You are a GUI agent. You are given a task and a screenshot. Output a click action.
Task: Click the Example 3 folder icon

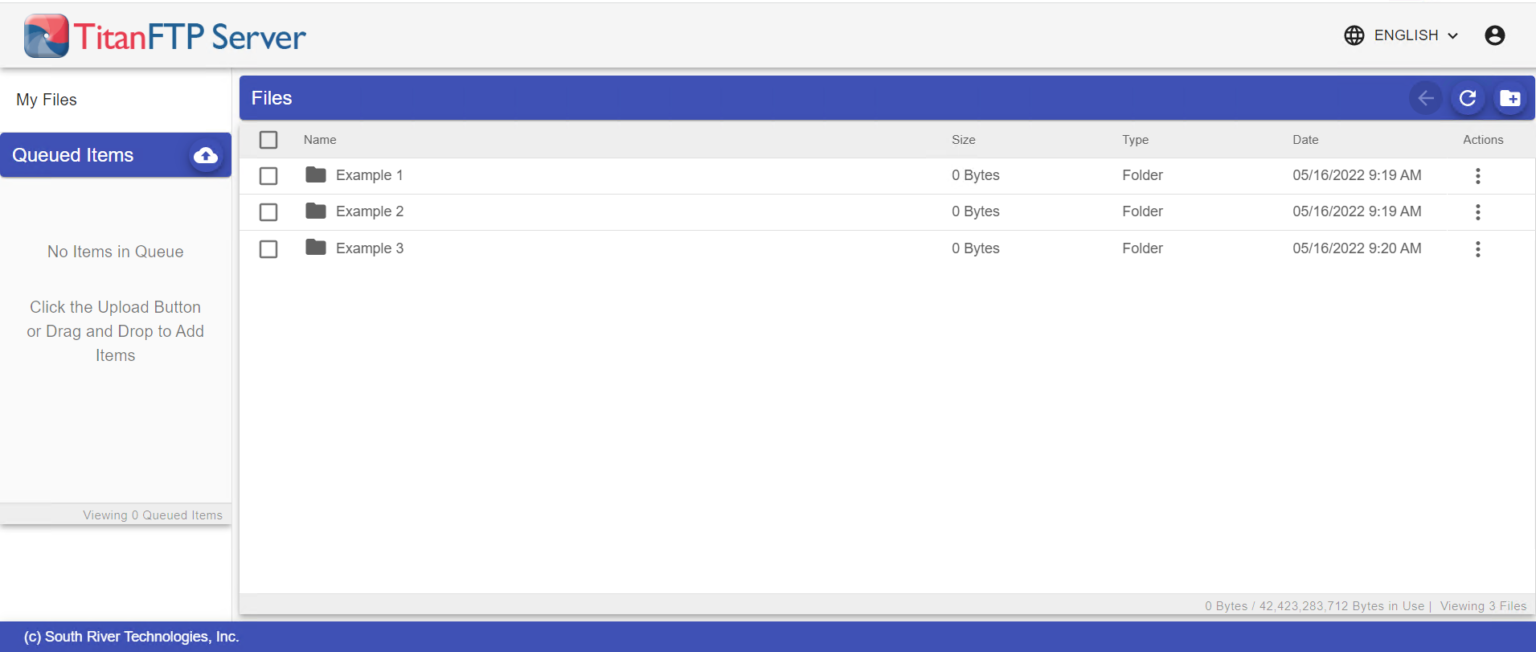click(316, 248)
